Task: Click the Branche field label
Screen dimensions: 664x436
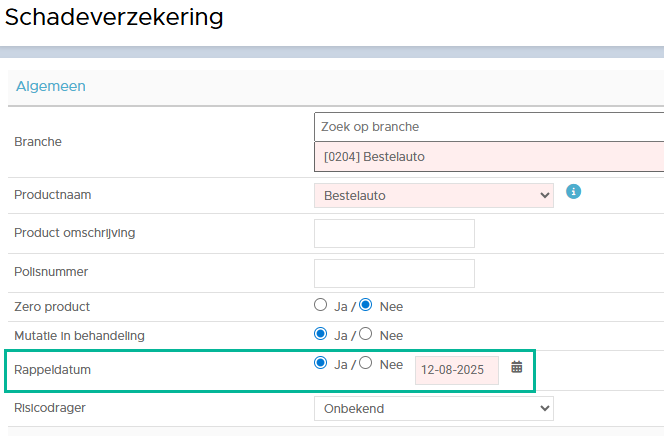Action: pyautogui.click(x=38, y=142)
